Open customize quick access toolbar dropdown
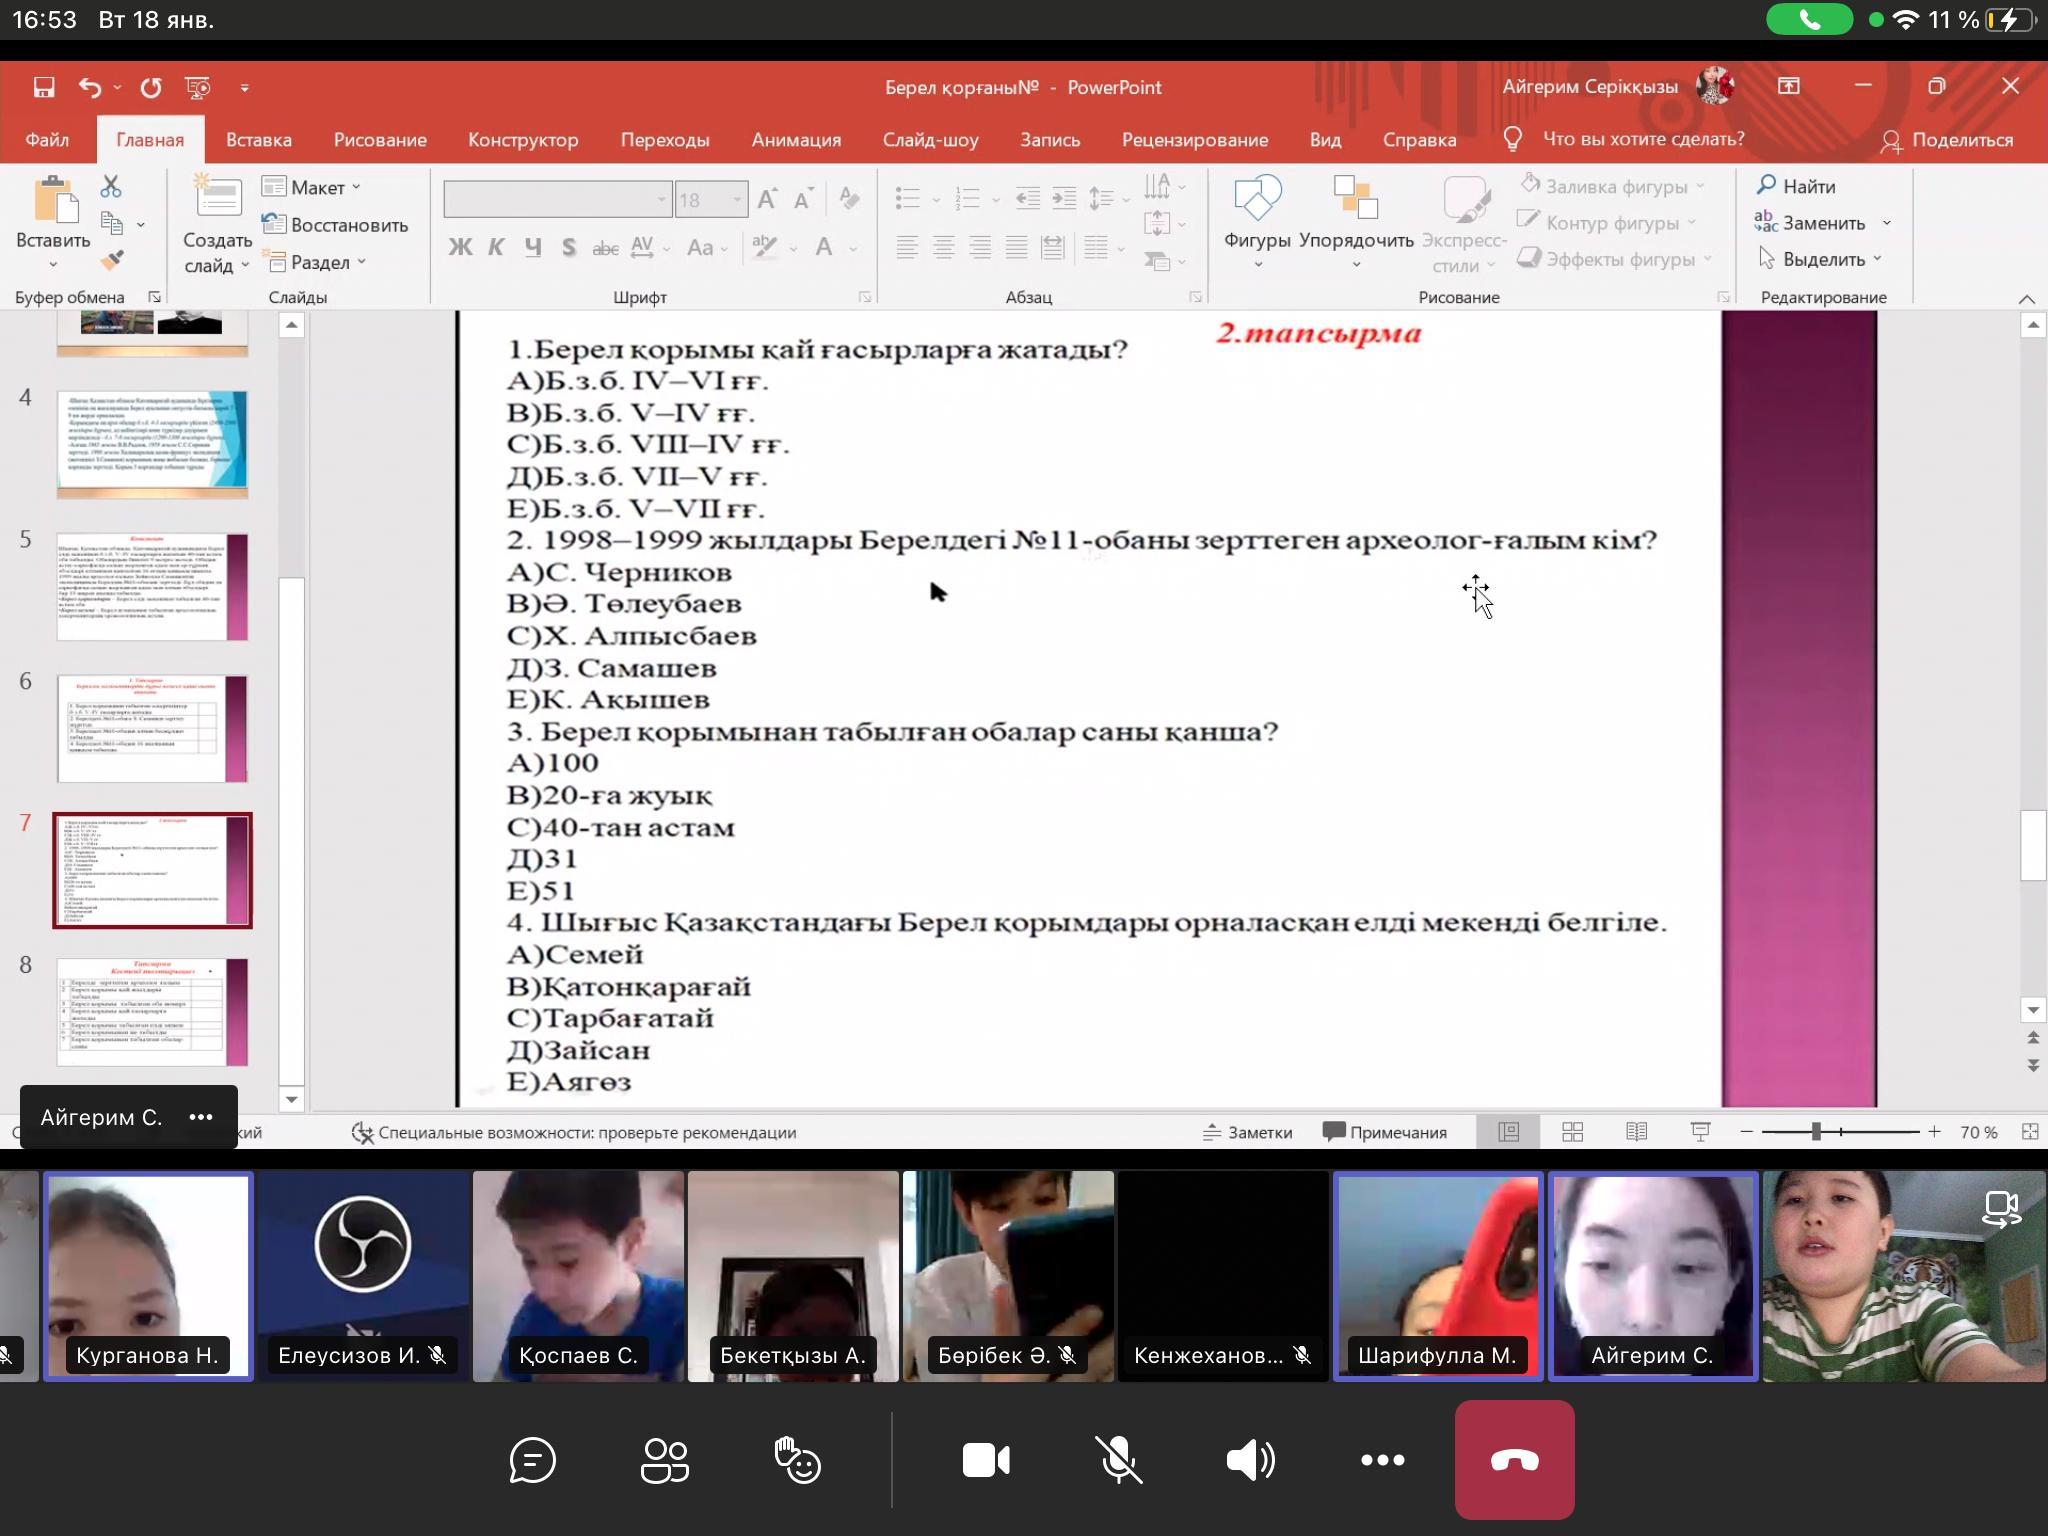 [245, 88]
